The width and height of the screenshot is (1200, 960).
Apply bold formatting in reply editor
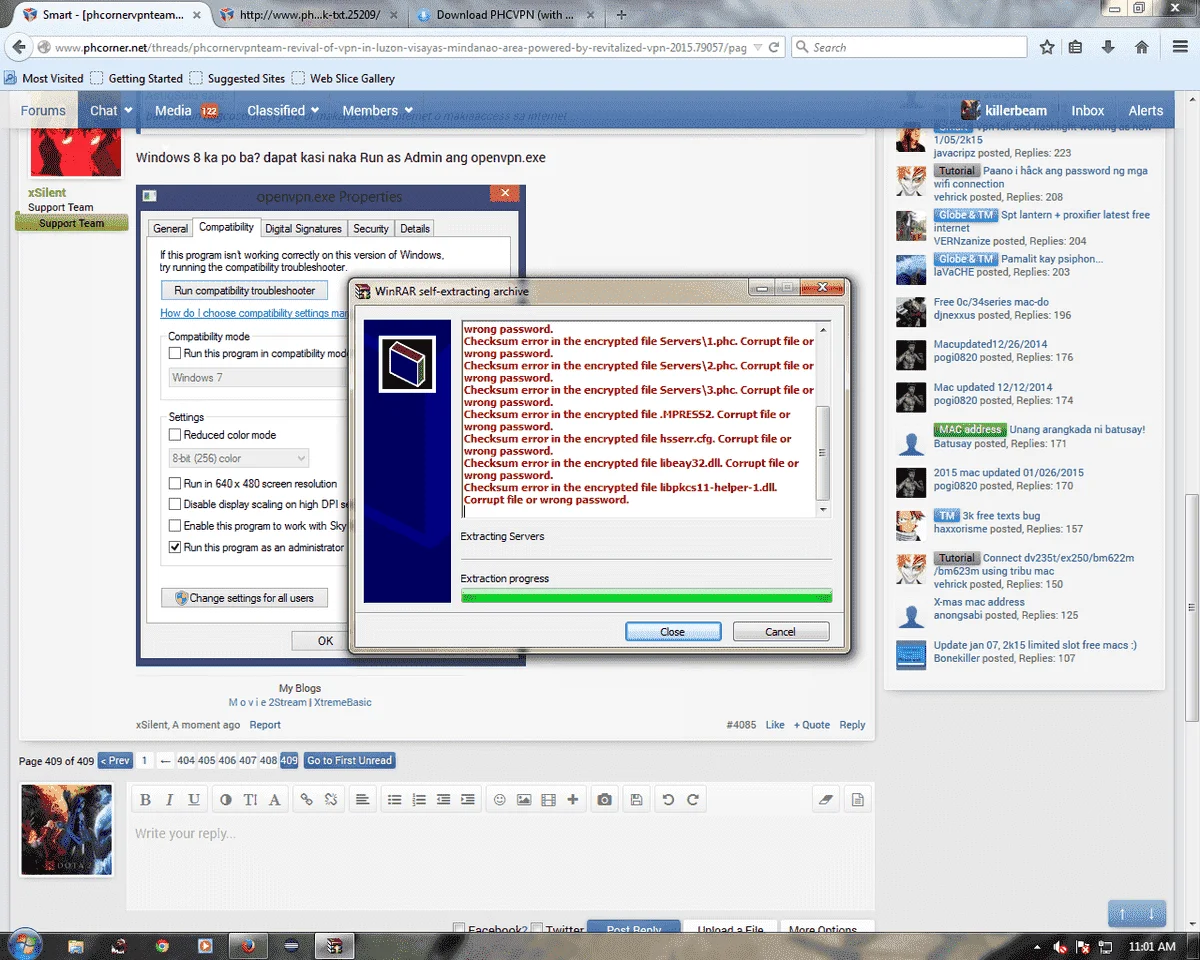[145, 800]
